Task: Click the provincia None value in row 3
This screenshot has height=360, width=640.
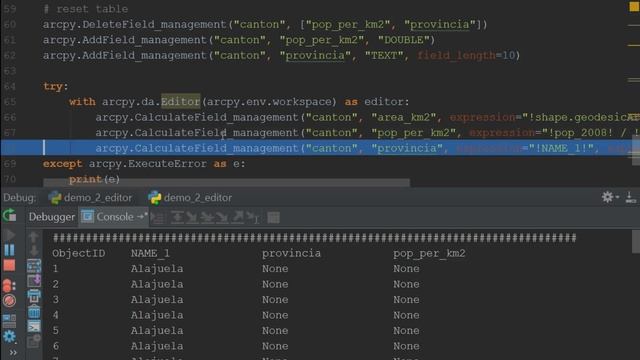Action: click(275, 300)
